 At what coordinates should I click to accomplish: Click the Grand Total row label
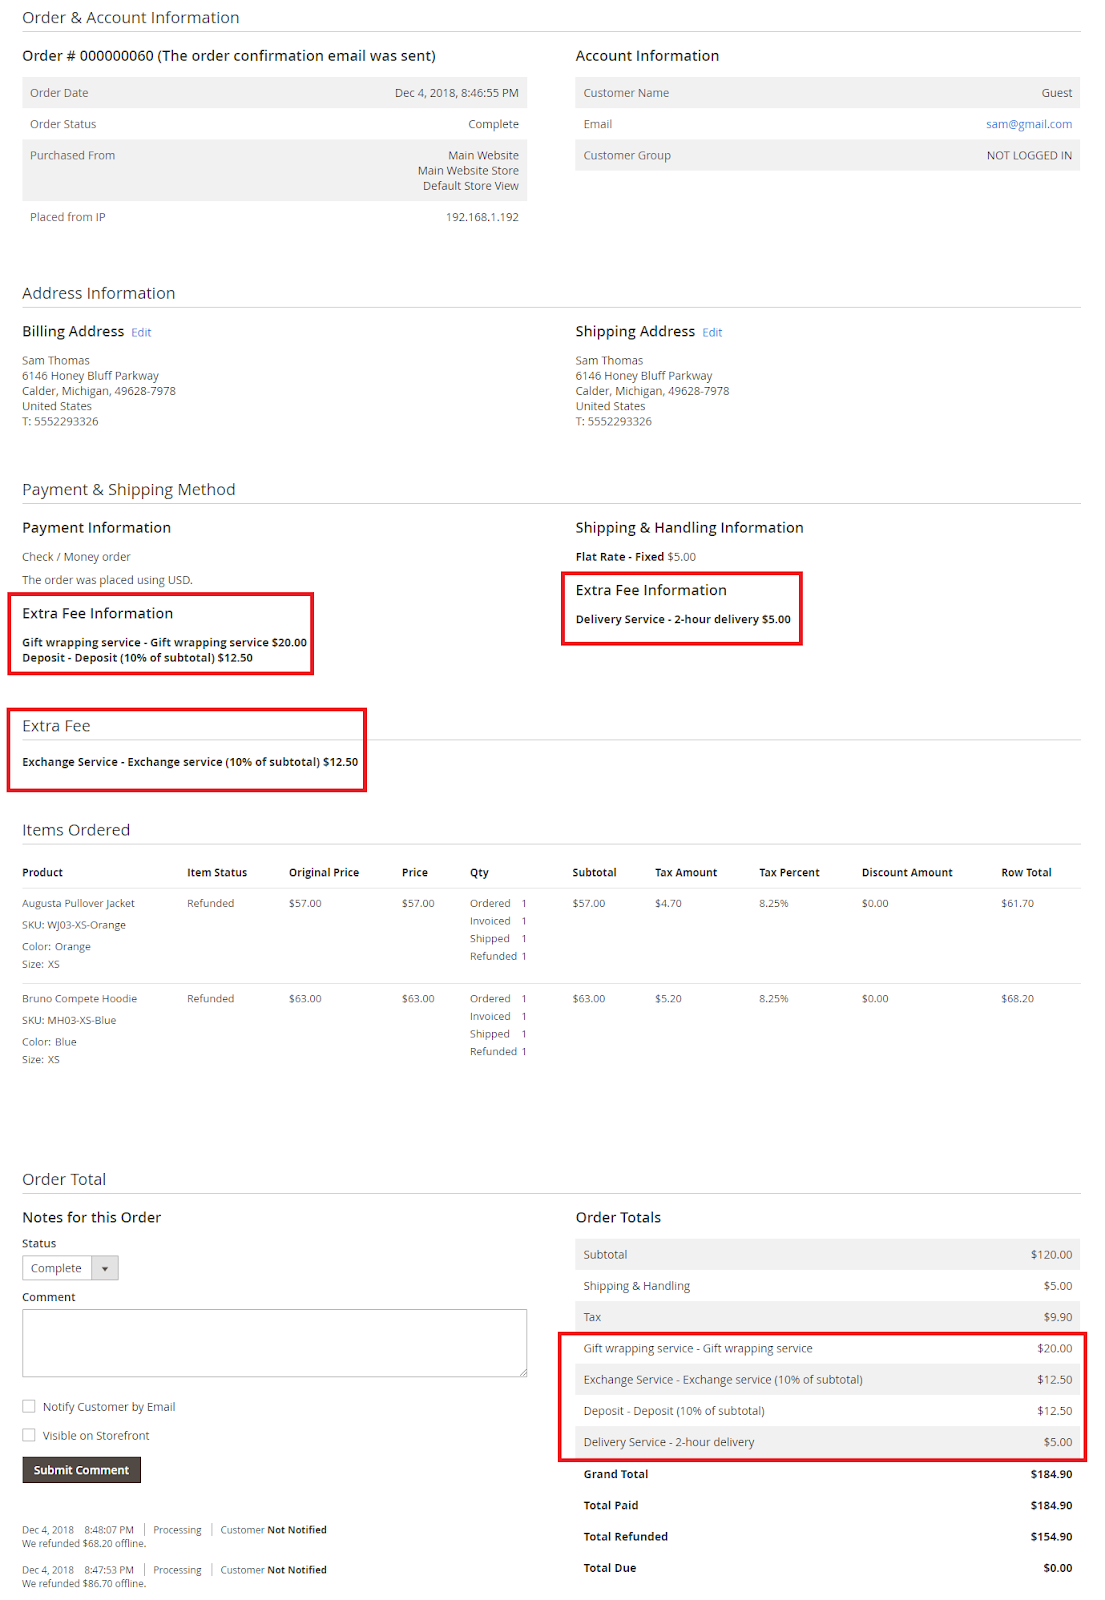[615, 1474]
